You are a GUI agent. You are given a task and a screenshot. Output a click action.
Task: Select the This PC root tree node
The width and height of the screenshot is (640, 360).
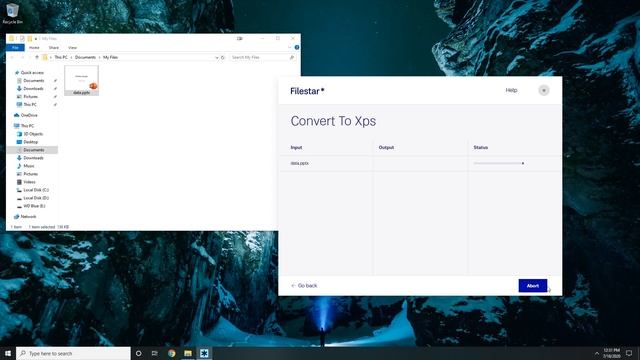27,126
